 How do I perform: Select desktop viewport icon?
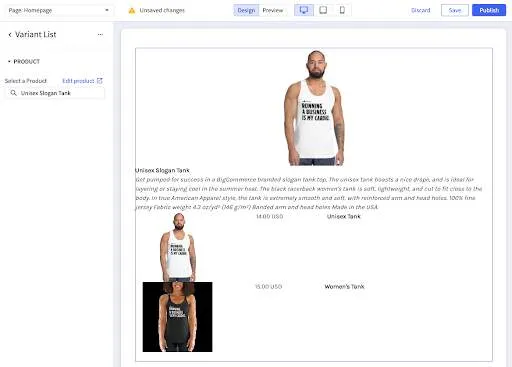point(304,10)
